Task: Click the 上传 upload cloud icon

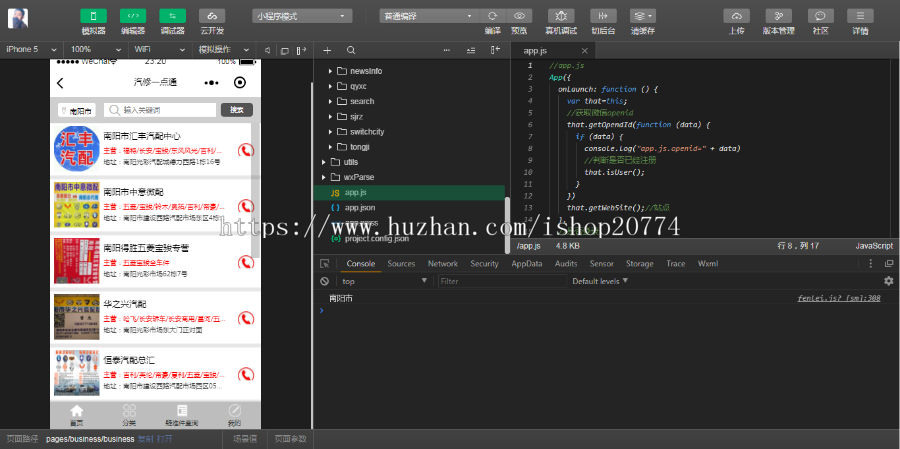Action: point(736,16)
